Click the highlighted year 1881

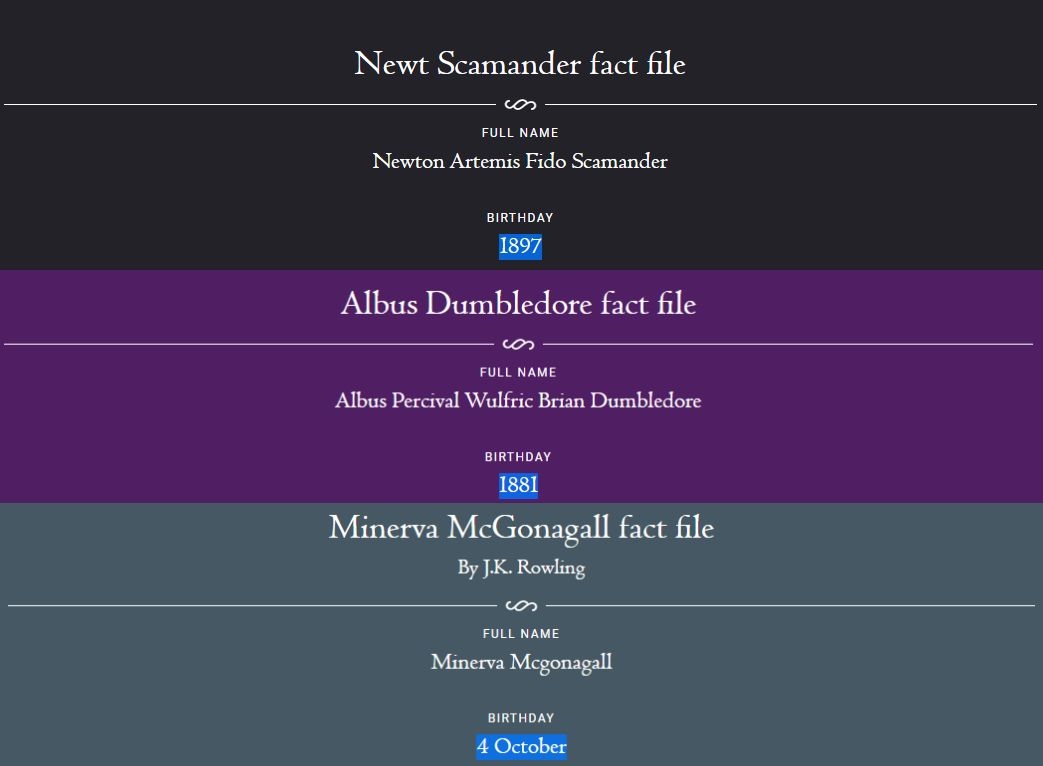point(518,485)
